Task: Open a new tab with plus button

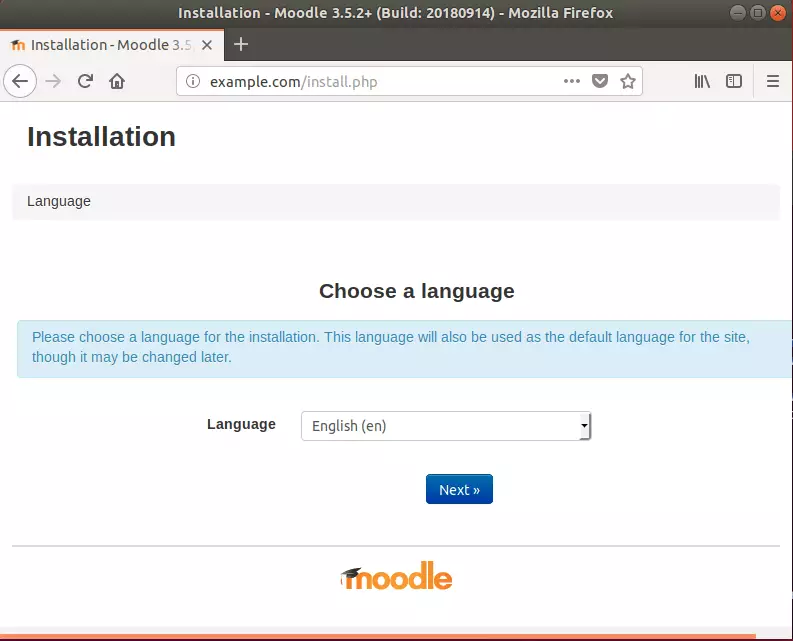Action: [x=241, y=45]
